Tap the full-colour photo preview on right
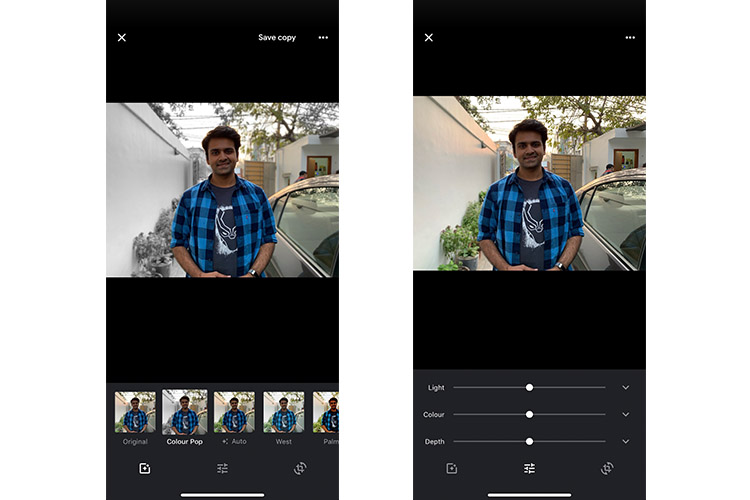750x500 pixels. coord(529,183)
